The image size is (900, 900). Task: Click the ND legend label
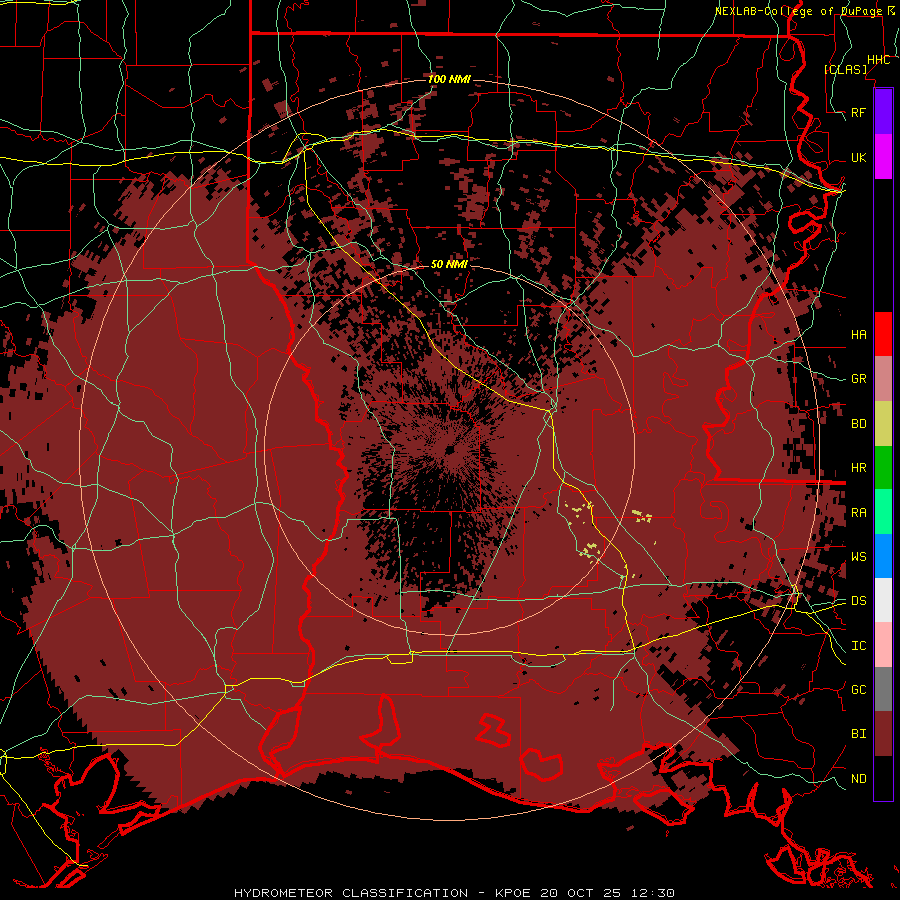858,779
